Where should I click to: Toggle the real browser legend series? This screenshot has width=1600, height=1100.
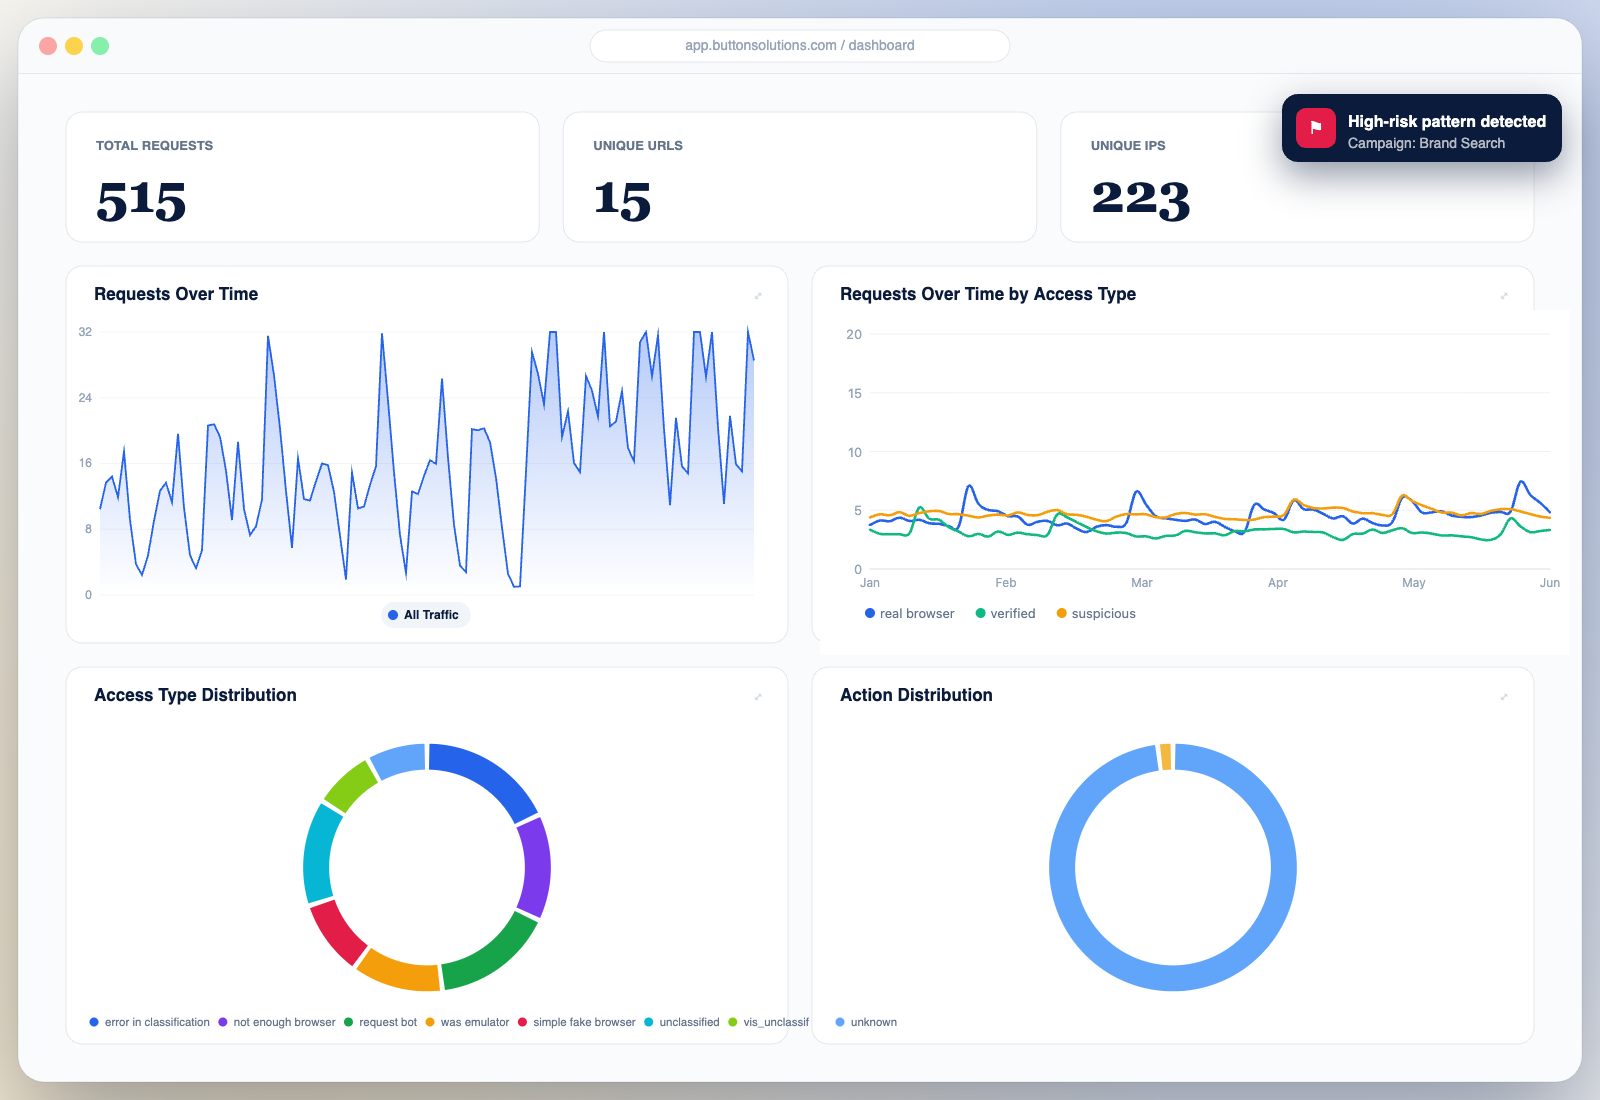909,614
